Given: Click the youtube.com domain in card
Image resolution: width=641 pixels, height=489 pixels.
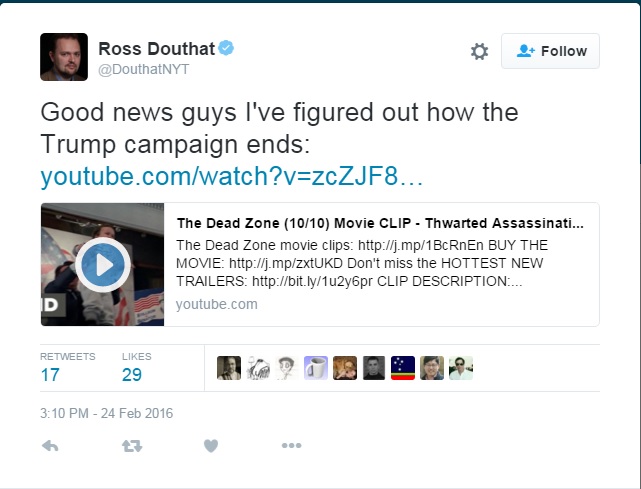Looking at the screenshot, I should click(217, 304).
